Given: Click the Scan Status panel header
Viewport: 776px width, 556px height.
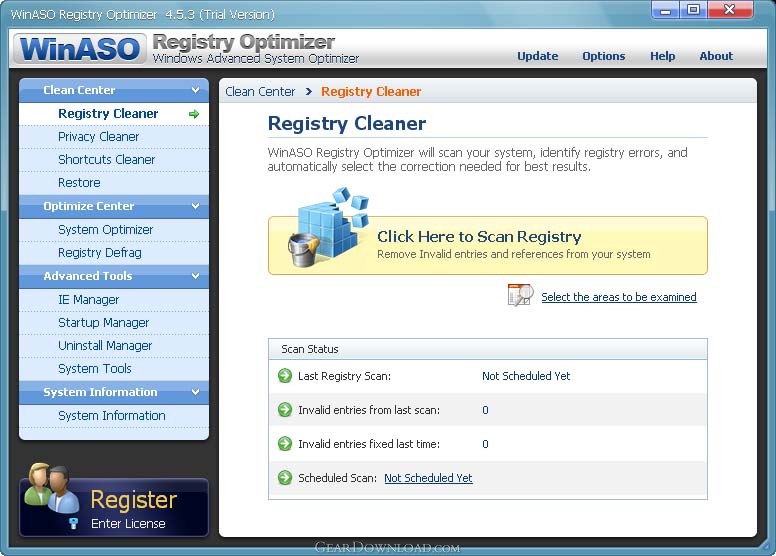Looking at the screenshot, I should click(x=488, y=349).
